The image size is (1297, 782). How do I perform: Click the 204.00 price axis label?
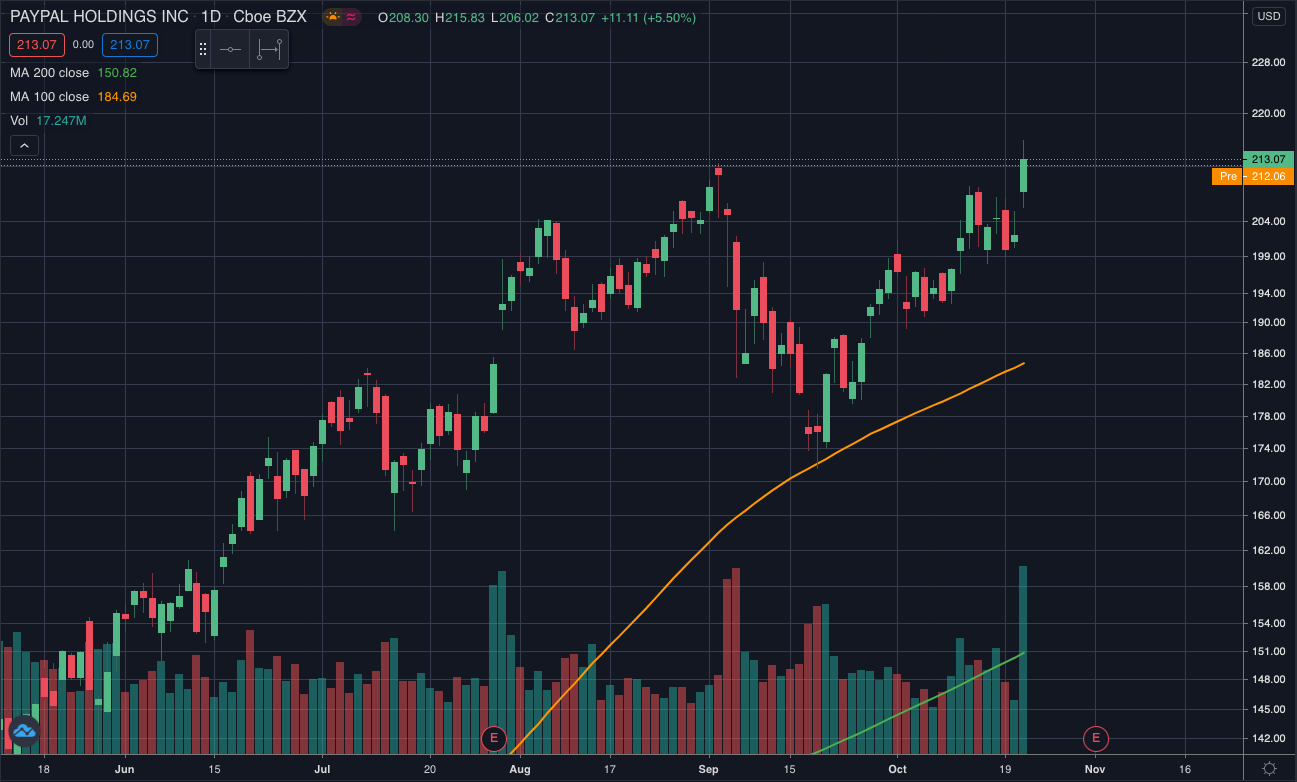tap(1267, 222)
